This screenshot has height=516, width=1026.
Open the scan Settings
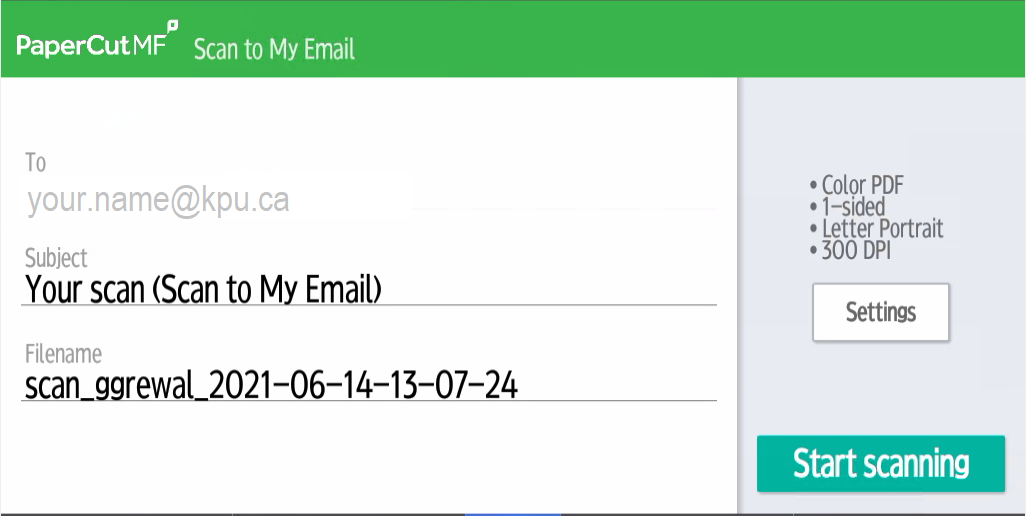[880, 312]
